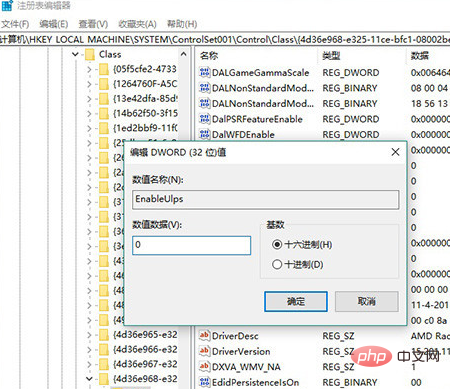Click the DriverVersion string icon
The width and height of the screenshot is (450, 389).
(x=204, y=351)
